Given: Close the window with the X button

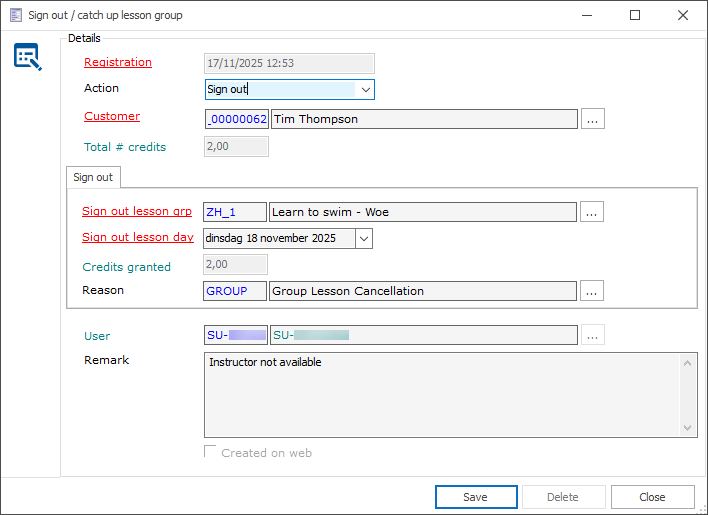Looking at the screenshot, I should (x=683, y=15).
